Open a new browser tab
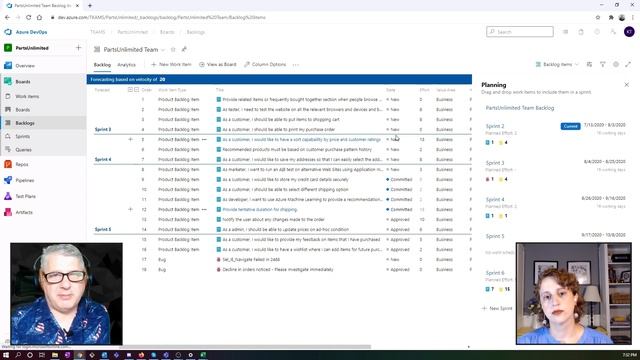Viewport: 640px width, 360px height. point(90,6)
